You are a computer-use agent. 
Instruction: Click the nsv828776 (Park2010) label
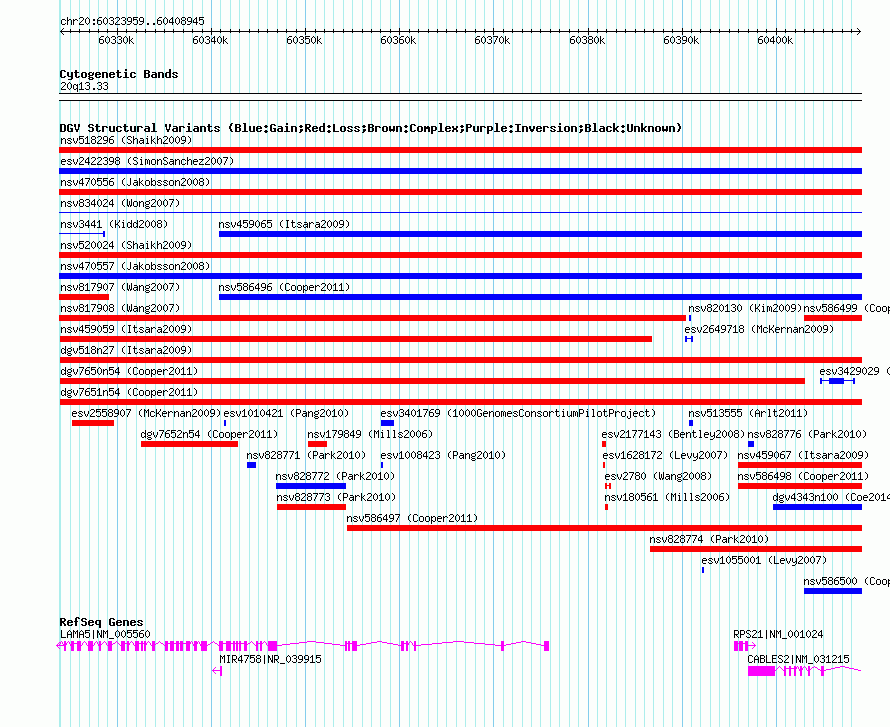click(x=807, y=434)
